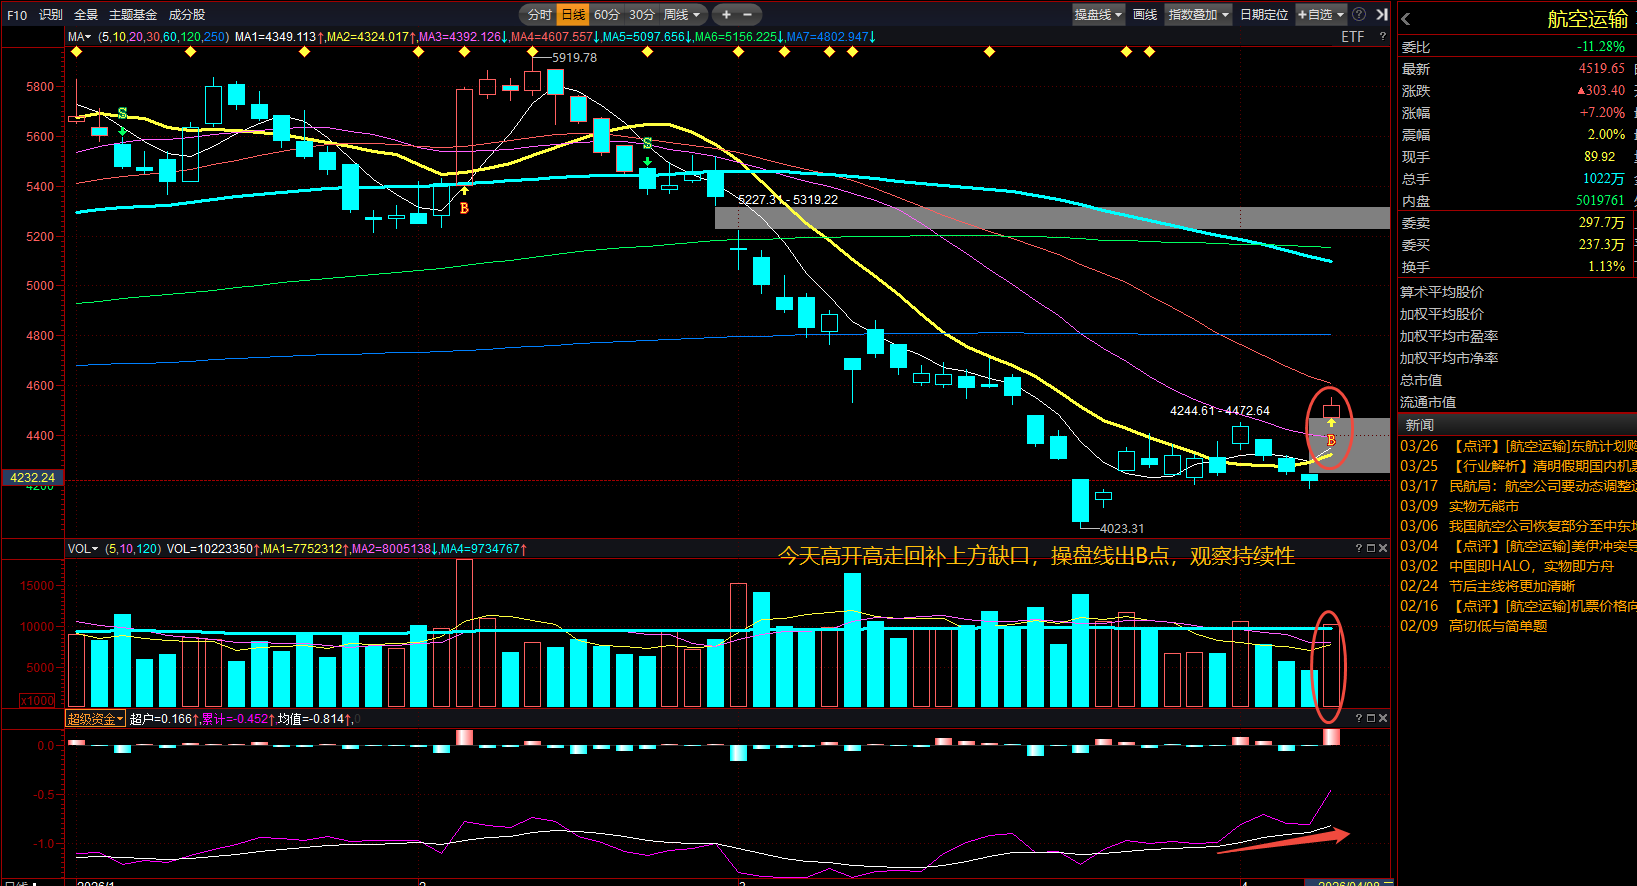Zoom in chart with plus button
Viewport: 1637px width, 886px height.
tap(726, 14)
